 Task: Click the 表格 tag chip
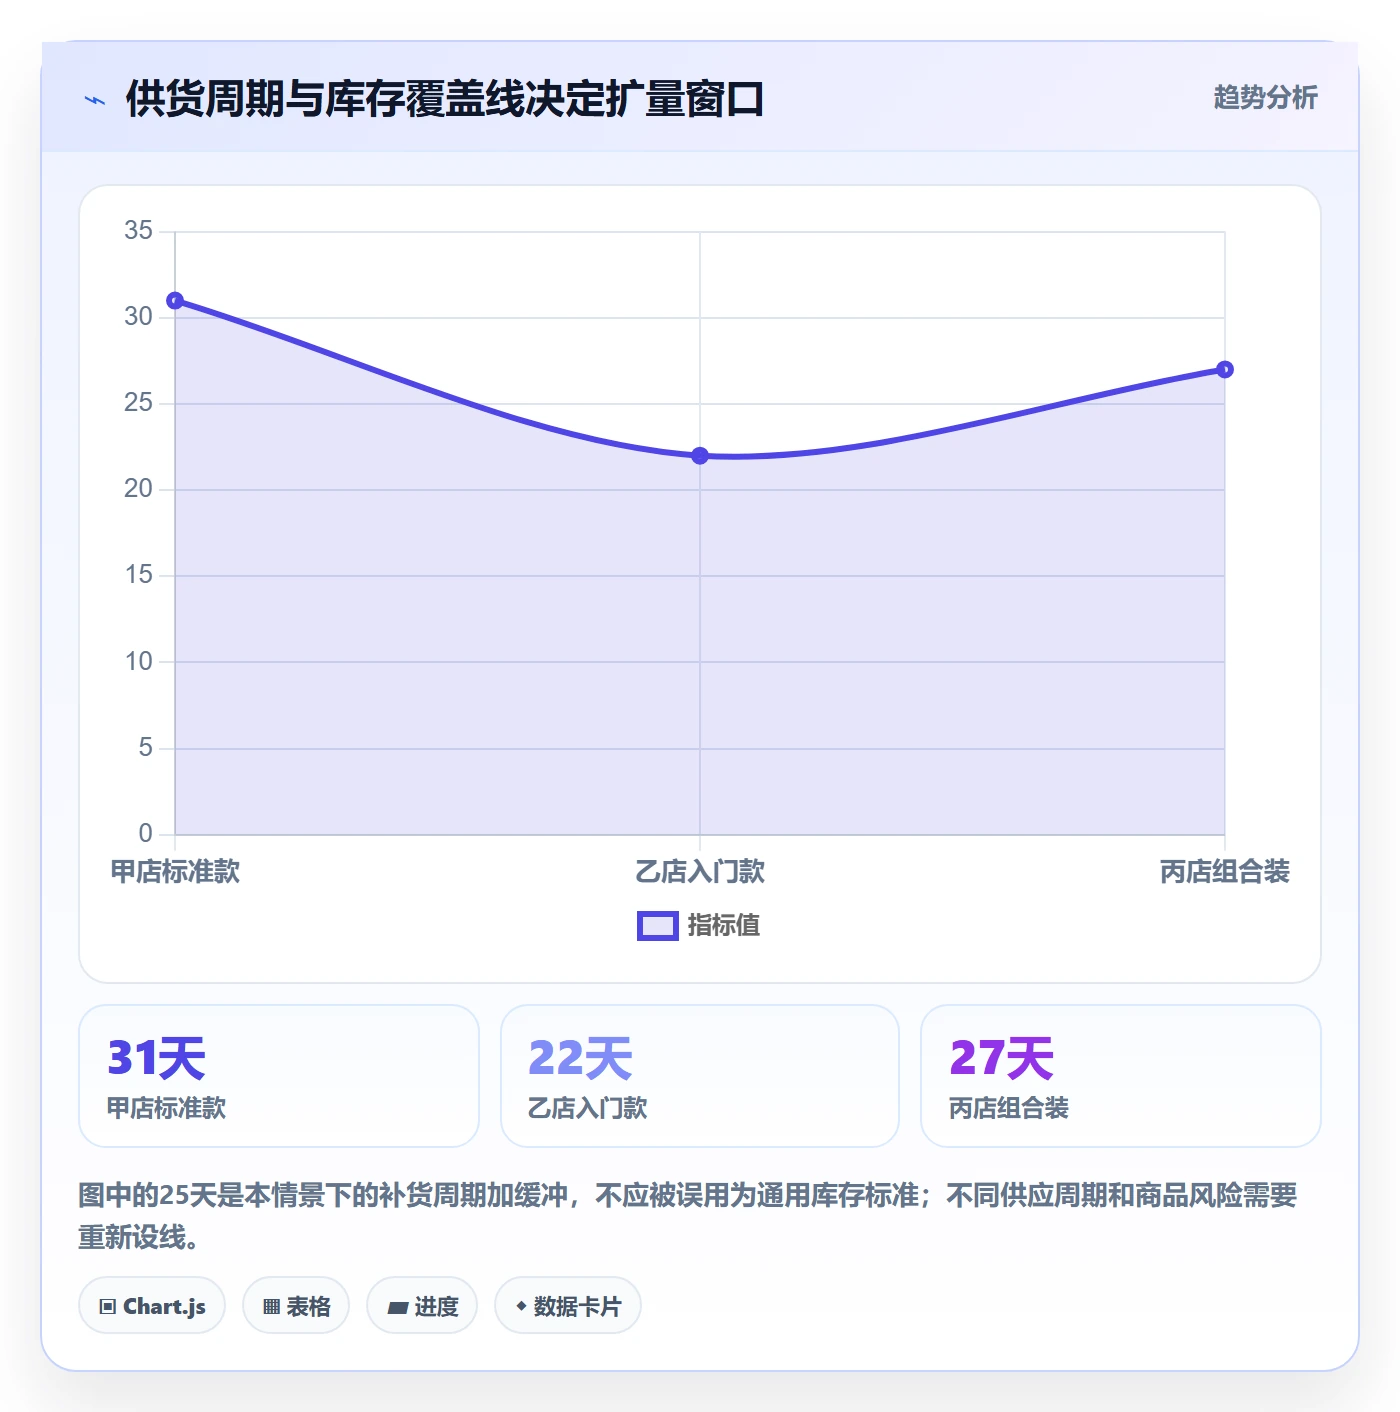[x=296, y=1306]
